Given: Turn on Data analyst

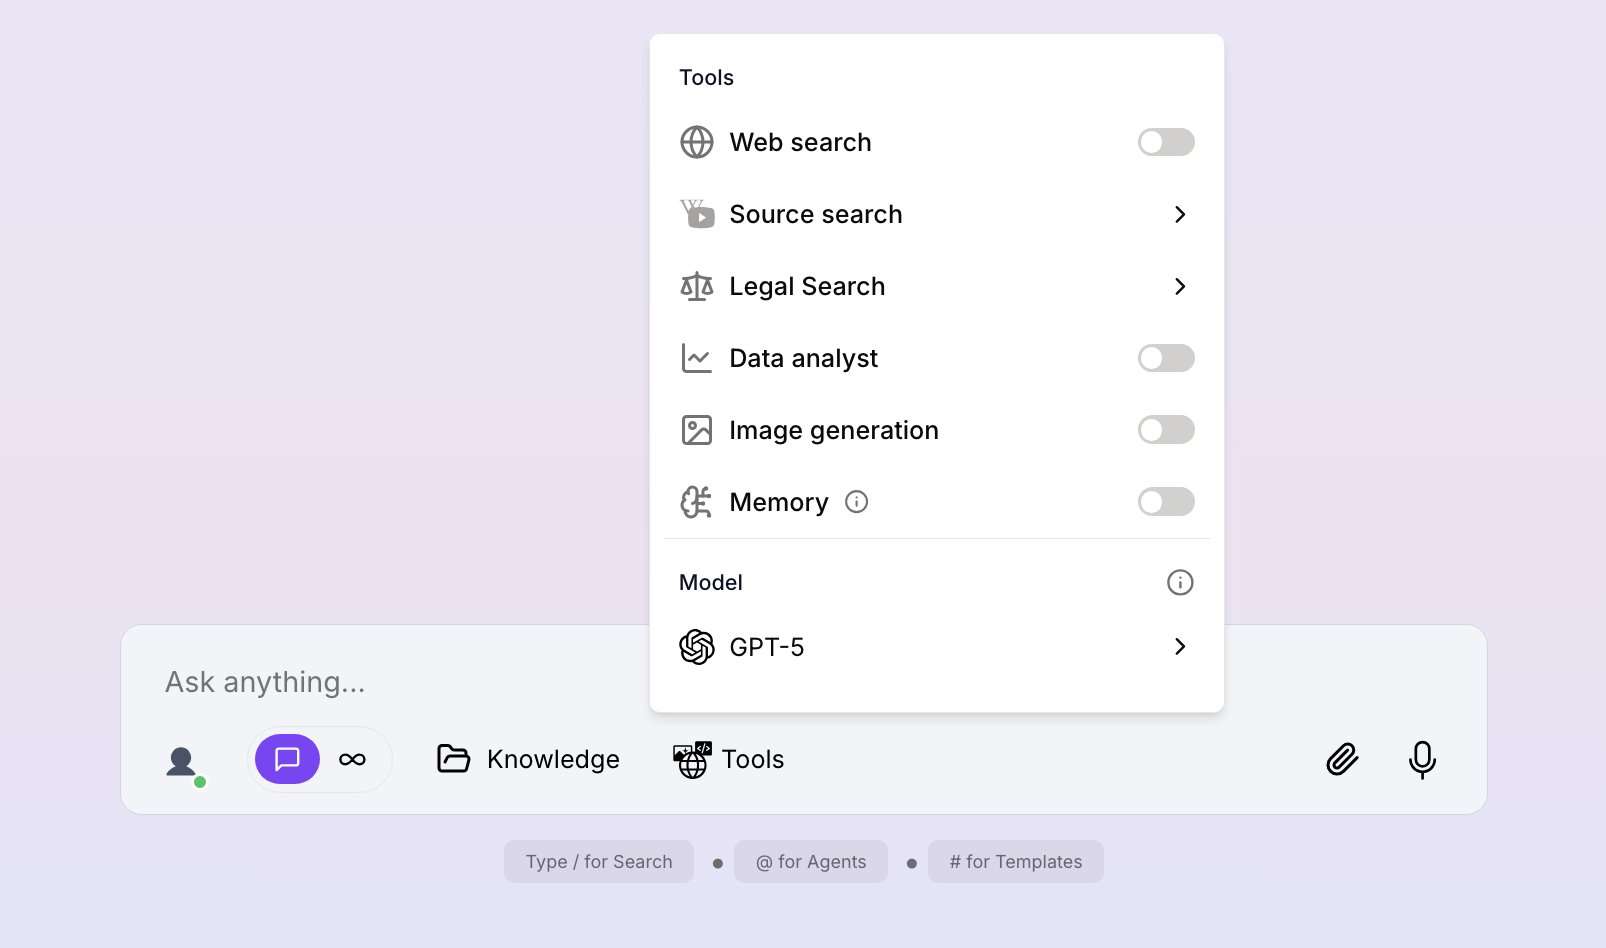Looking at the screenshot, I should (1166, 358).
